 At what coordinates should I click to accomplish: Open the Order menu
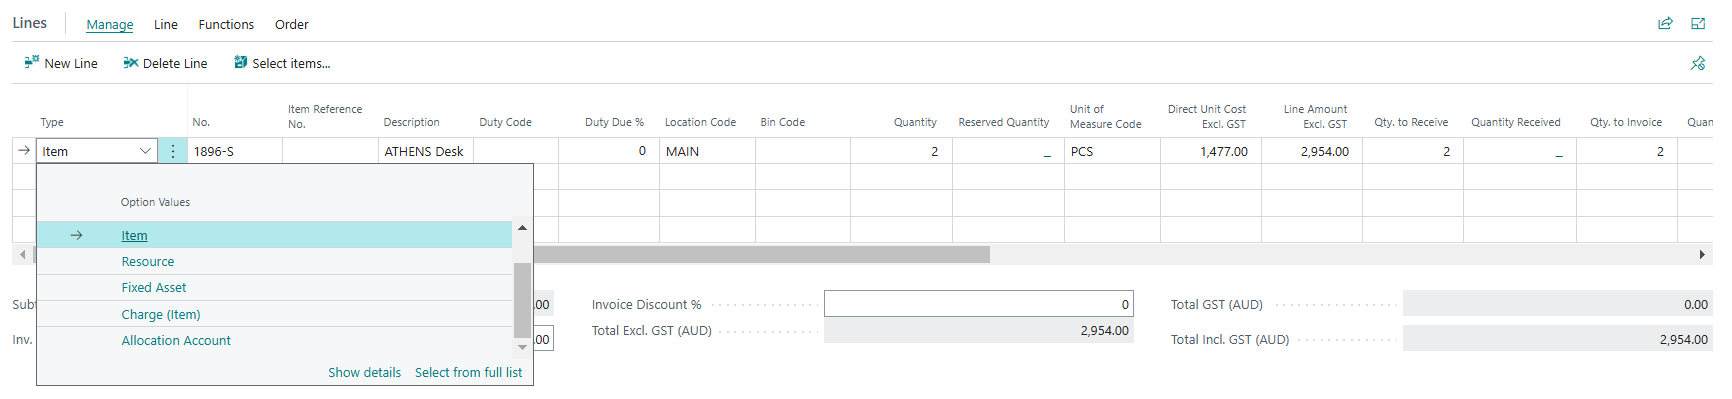292,24
